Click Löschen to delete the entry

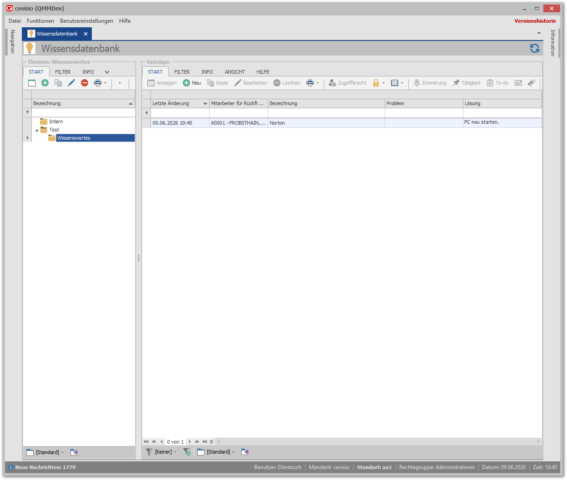tap(287, 83)
